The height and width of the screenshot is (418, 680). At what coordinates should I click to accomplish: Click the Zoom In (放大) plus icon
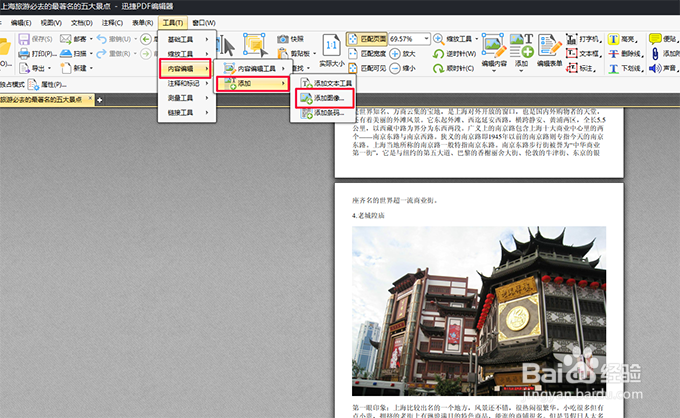pyautogui.click(x=395, y=54)
